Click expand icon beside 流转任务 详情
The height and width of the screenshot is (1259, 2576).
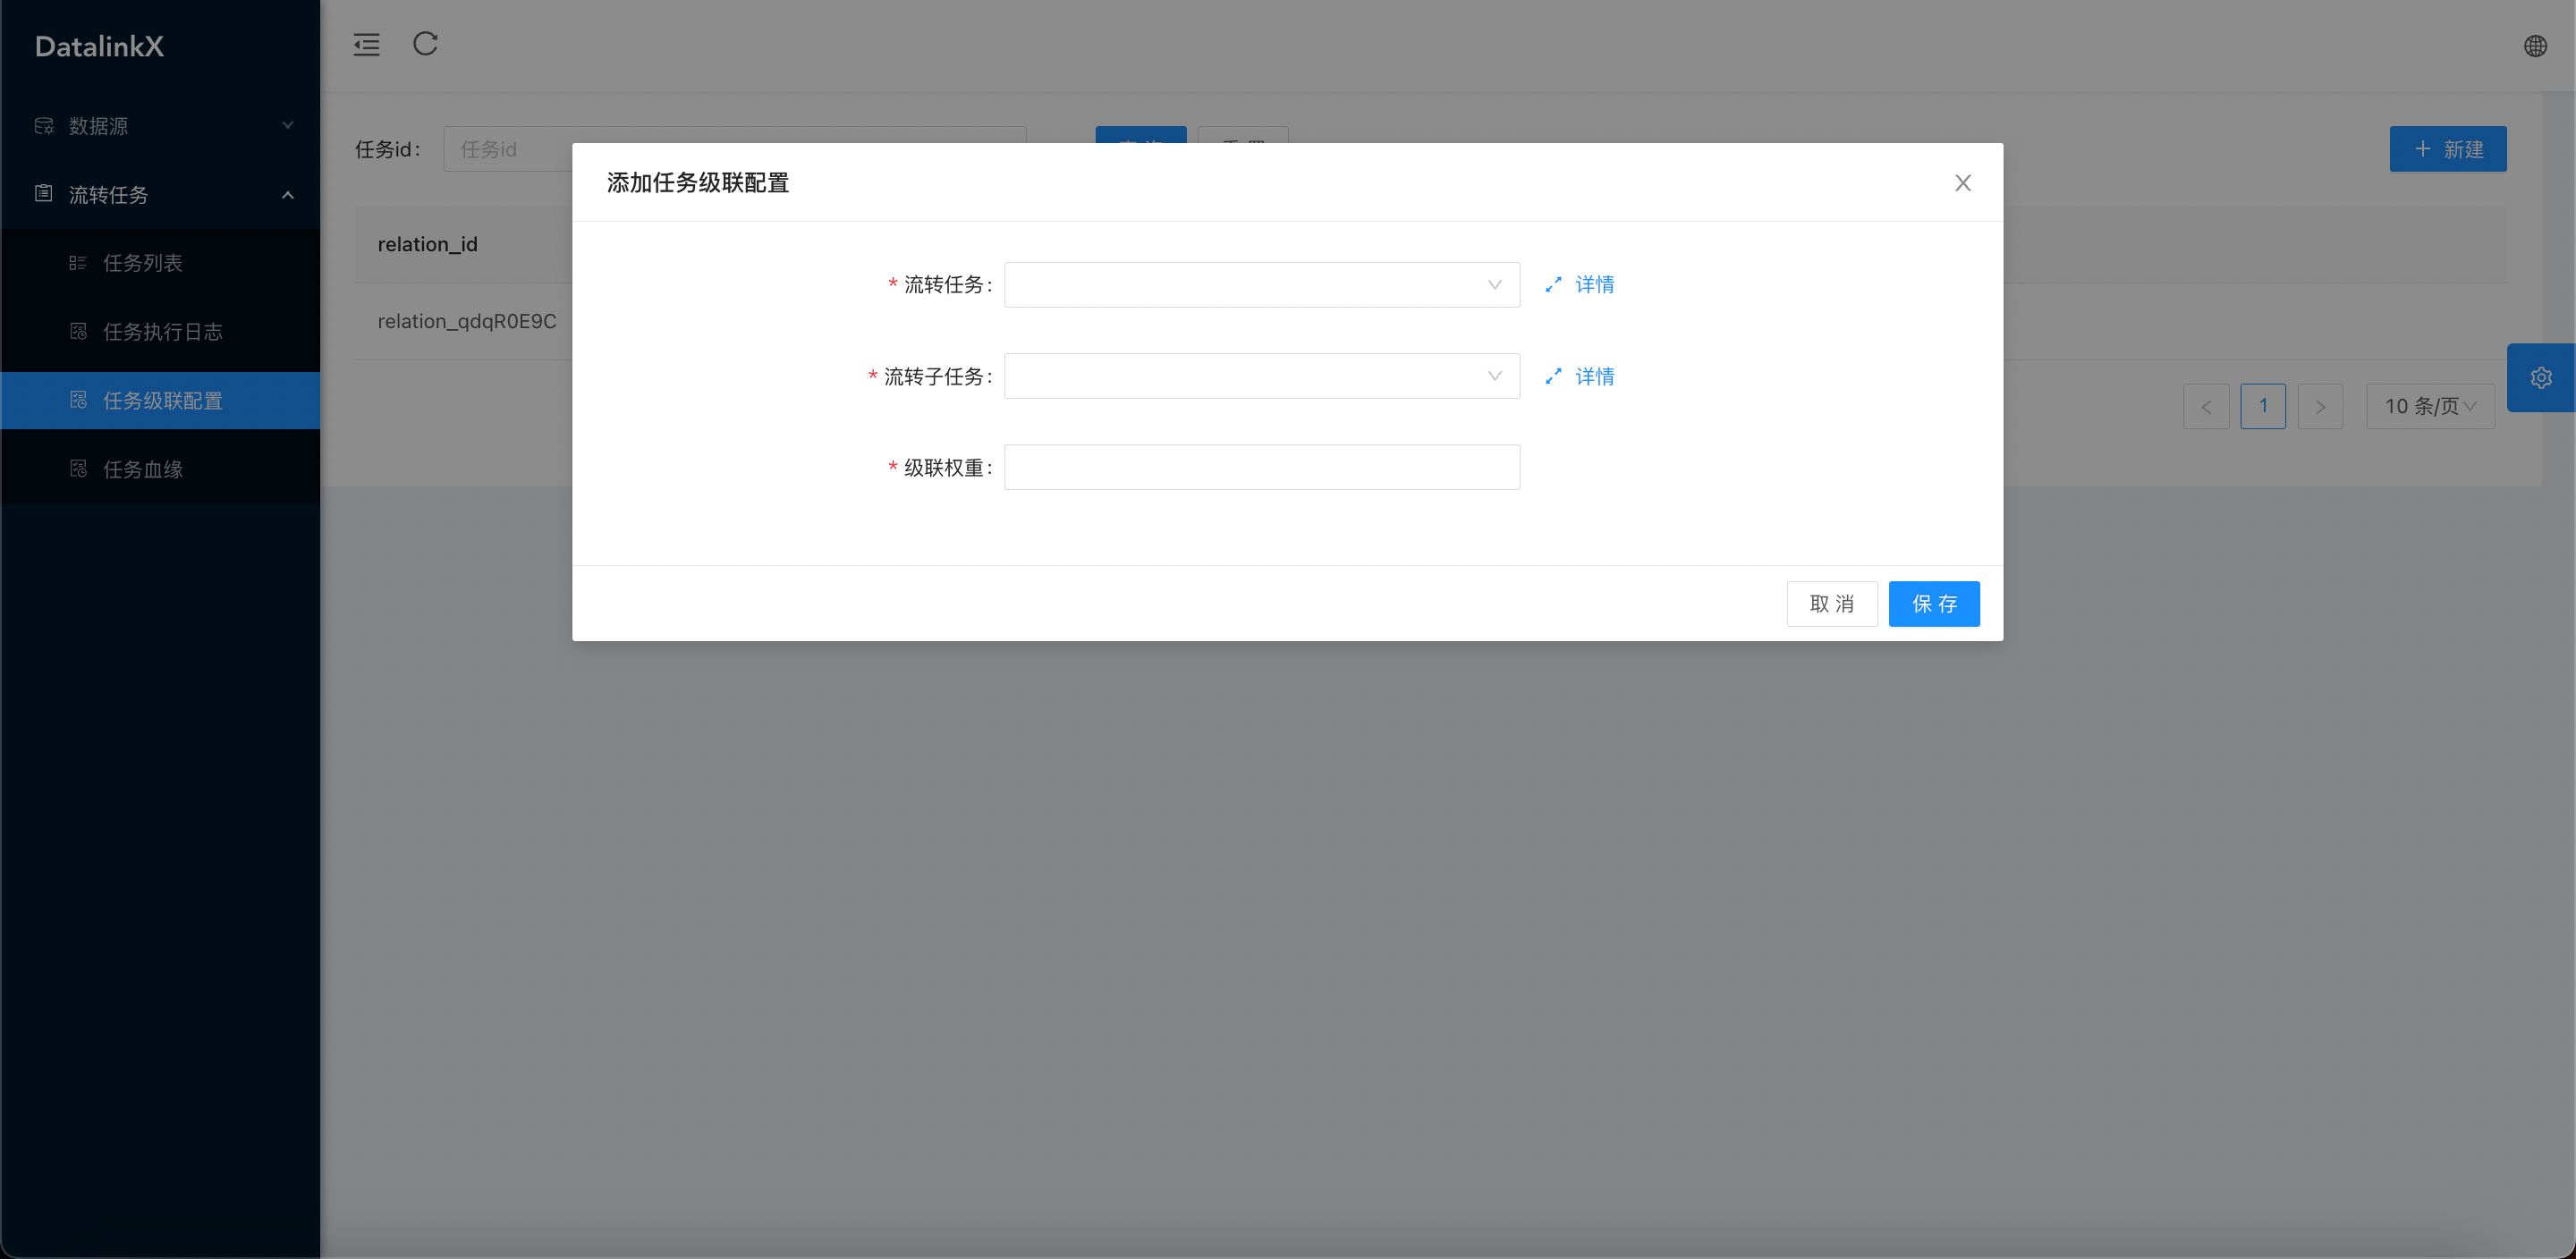pyautogui.click(x=1553, y=285)
